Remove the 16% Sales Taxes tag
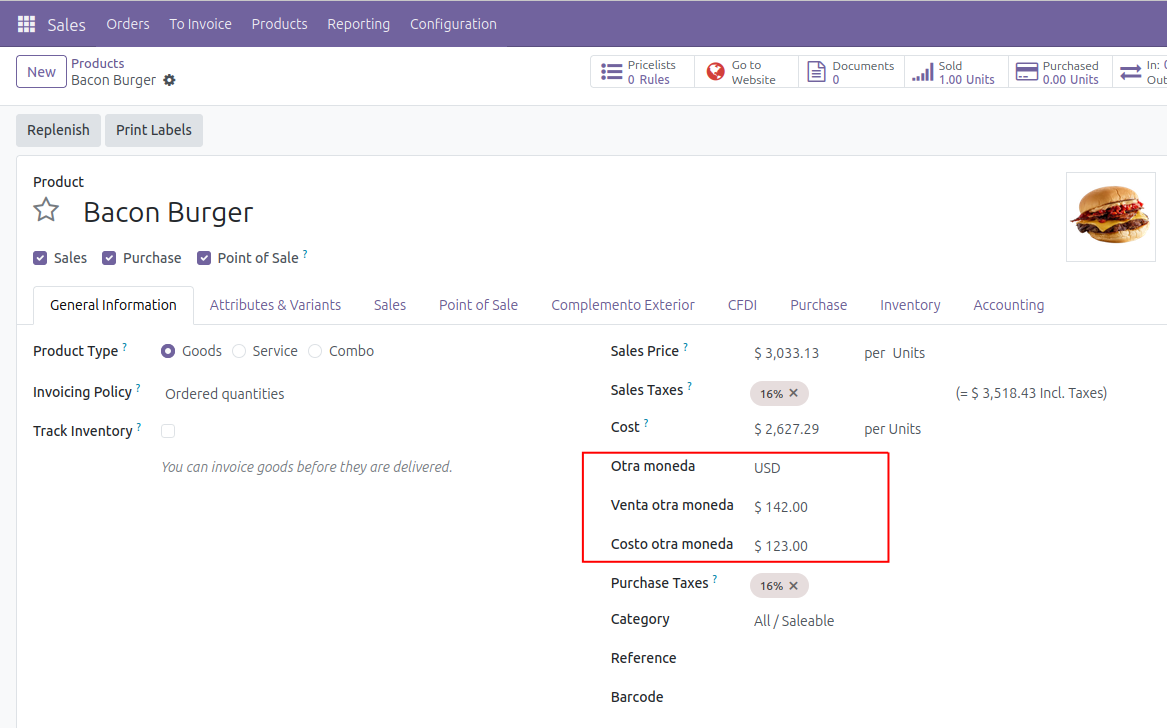 (x=794, y=394)
